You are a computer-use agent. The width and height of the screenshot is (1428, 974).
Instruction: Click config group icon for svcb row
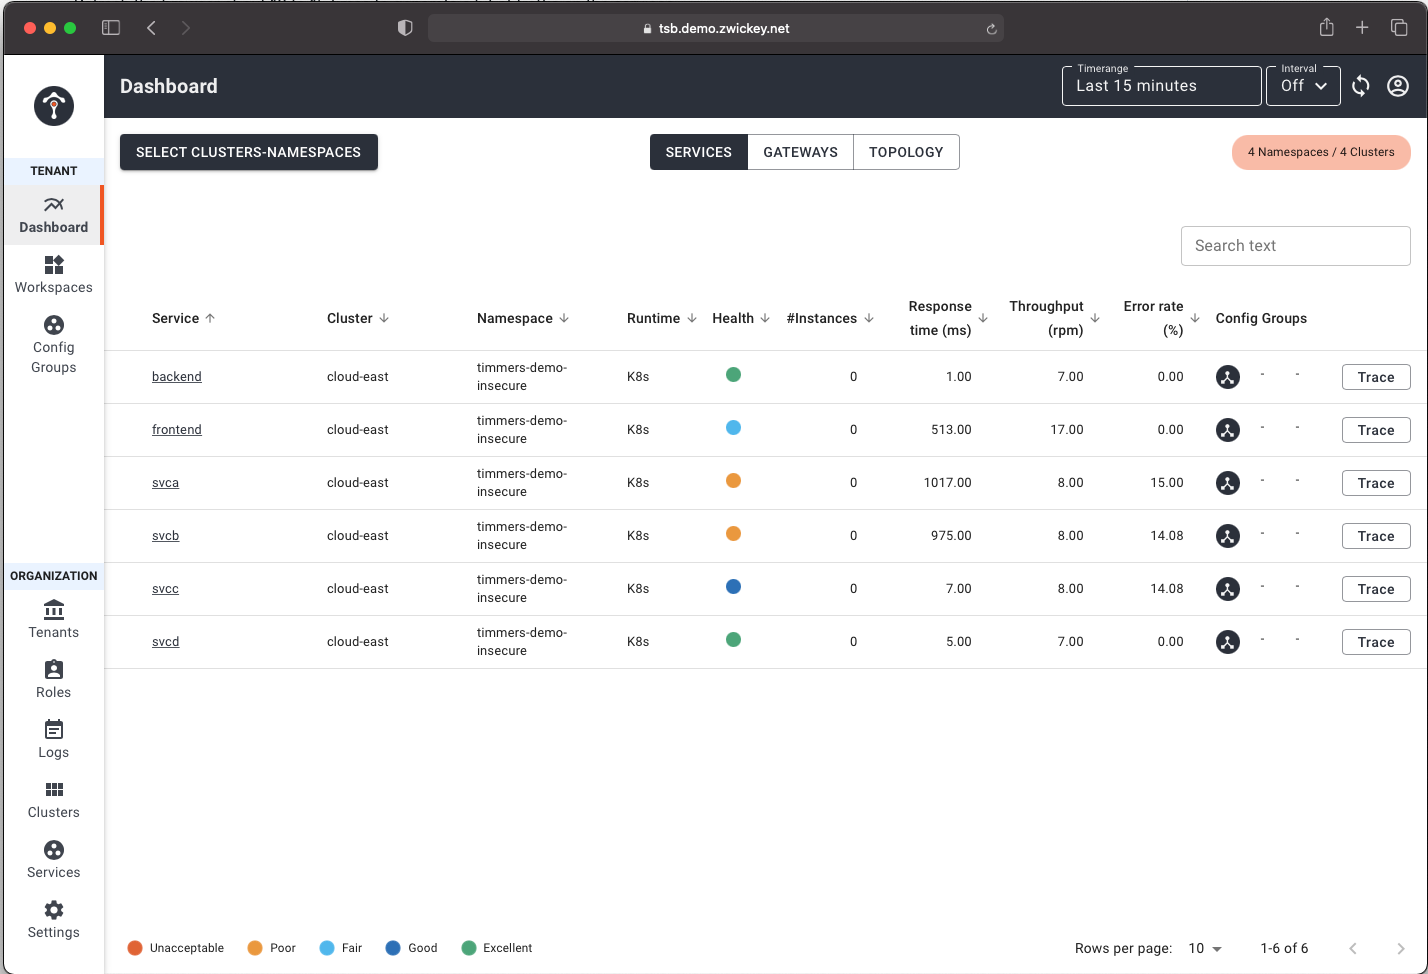point(1227,536)
